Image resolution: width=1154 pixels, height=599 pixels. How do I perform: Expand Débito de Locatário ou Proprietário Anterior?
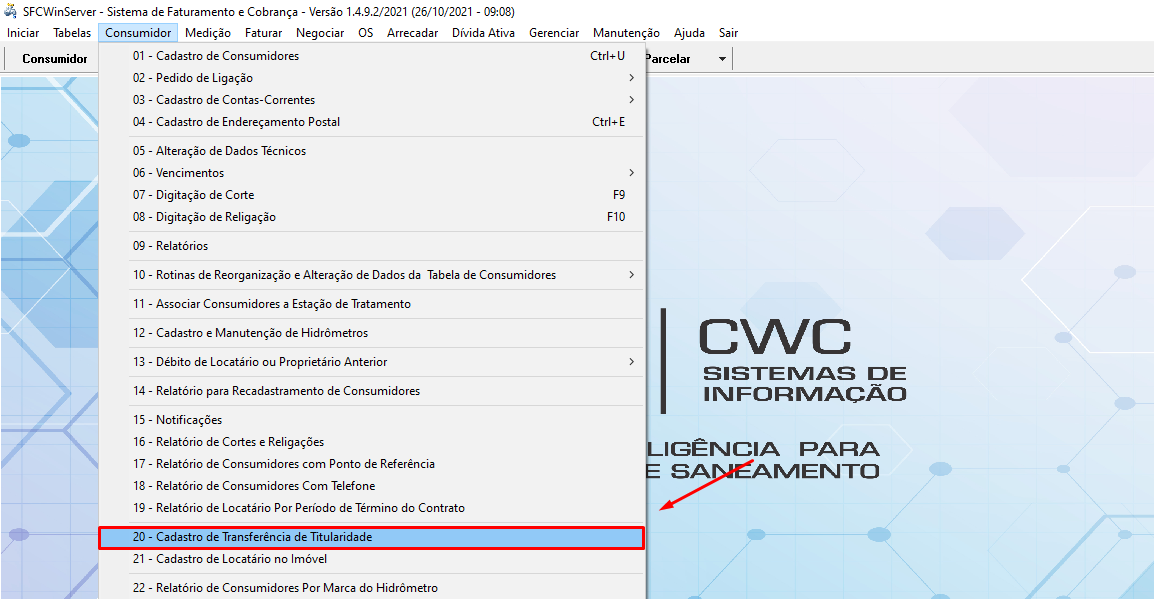[x=631, y=362]
